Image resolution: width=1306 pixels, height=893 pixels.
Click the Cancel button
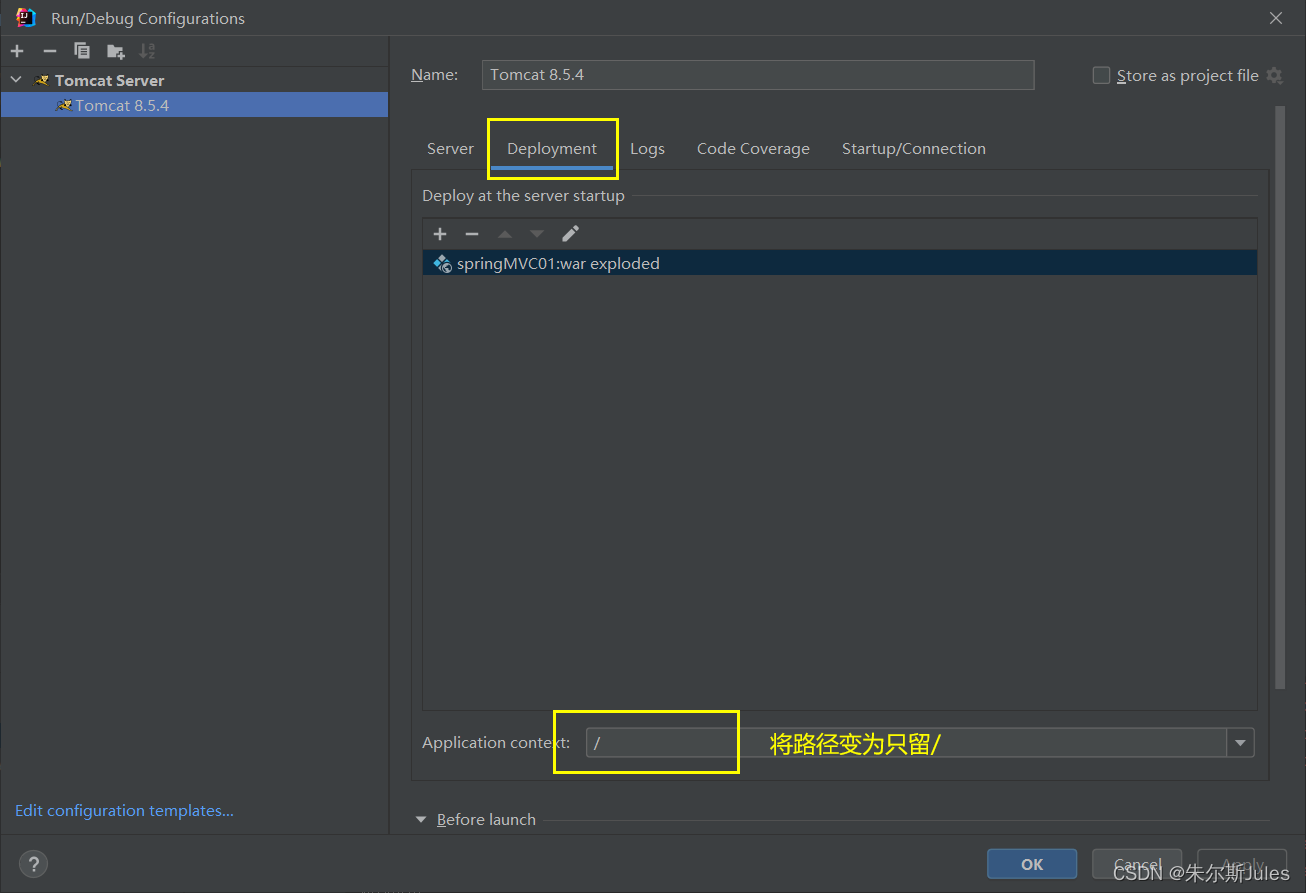click(1137, 864)
